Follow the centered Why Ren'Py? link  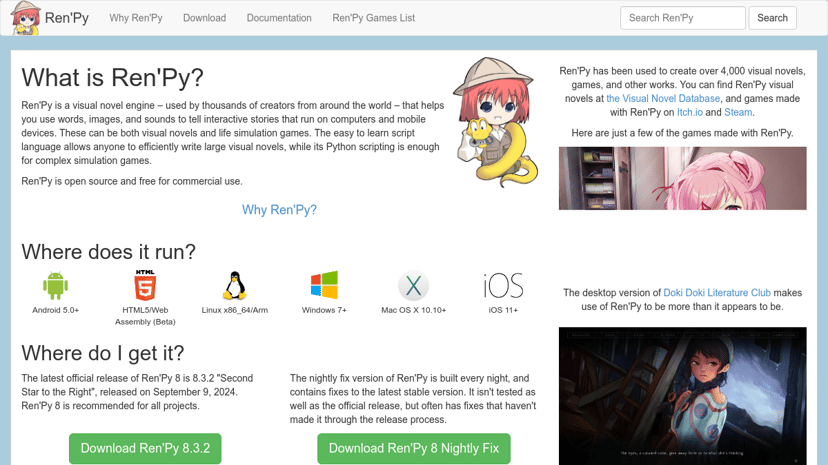pyautogui.click(x=279, y=210)
